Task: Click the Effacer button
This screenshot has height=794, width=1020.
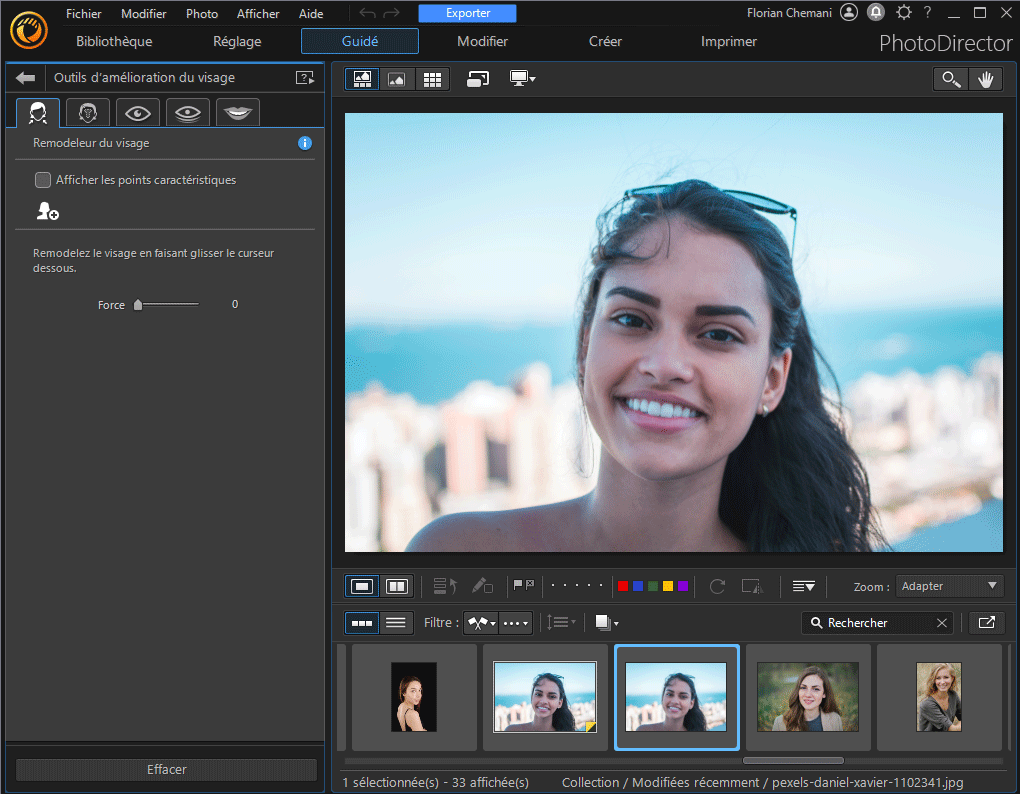Action: tap(166, 769)
